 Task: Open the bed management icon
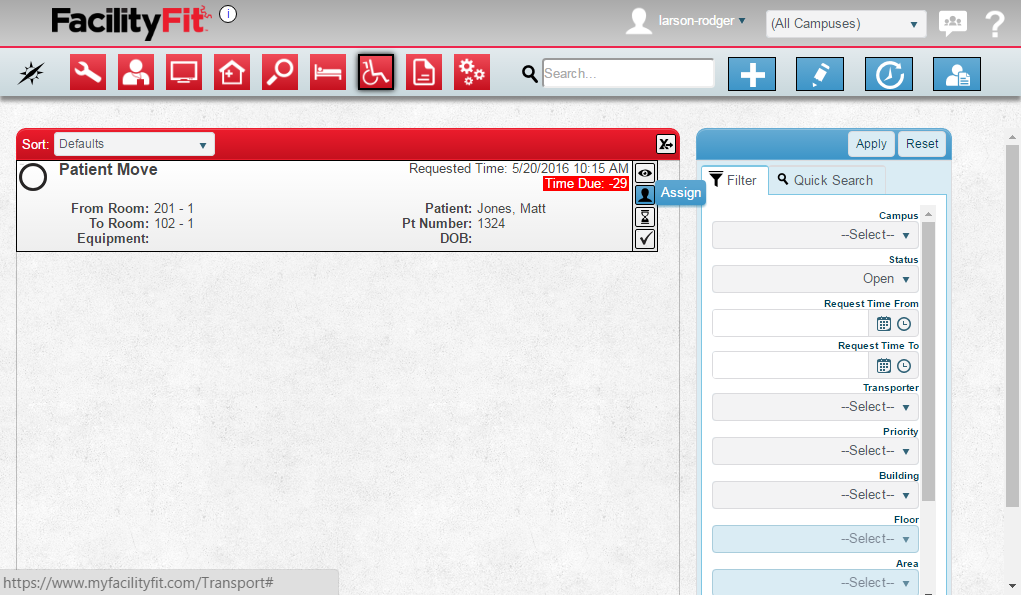pos(328,73)
